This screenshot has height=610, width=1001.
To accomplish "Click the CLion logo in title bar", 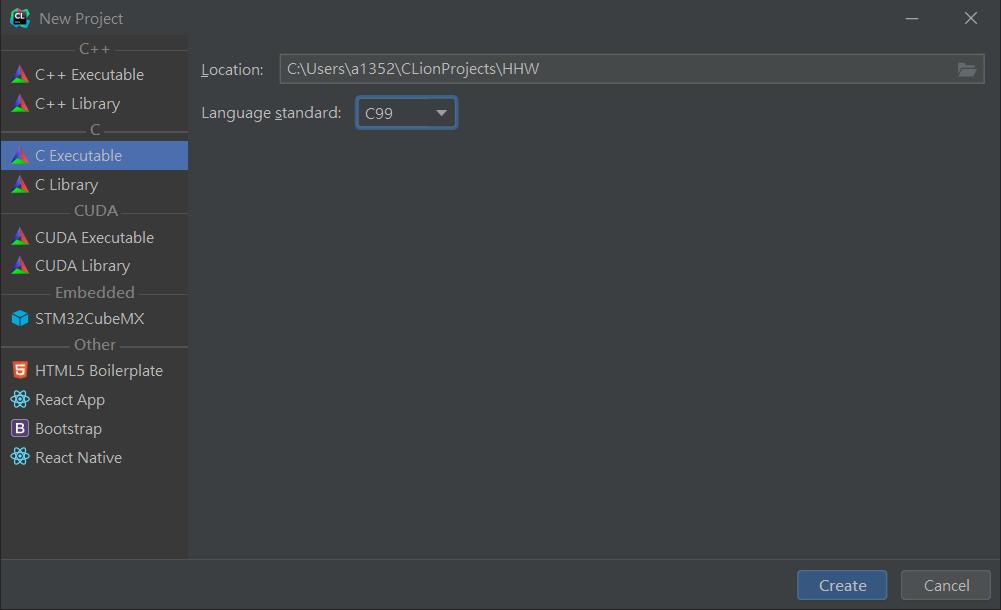I will 20,18.
